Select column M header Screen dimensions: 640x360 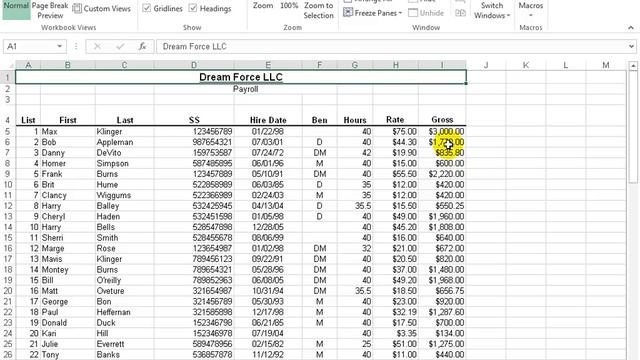(x=606, y=65)
